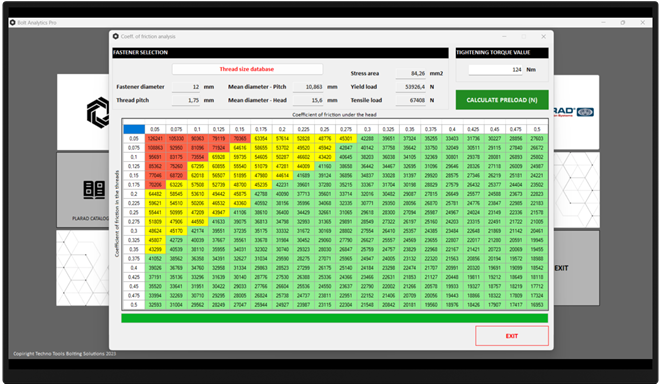Click the hexagon logo in main window

98,112
